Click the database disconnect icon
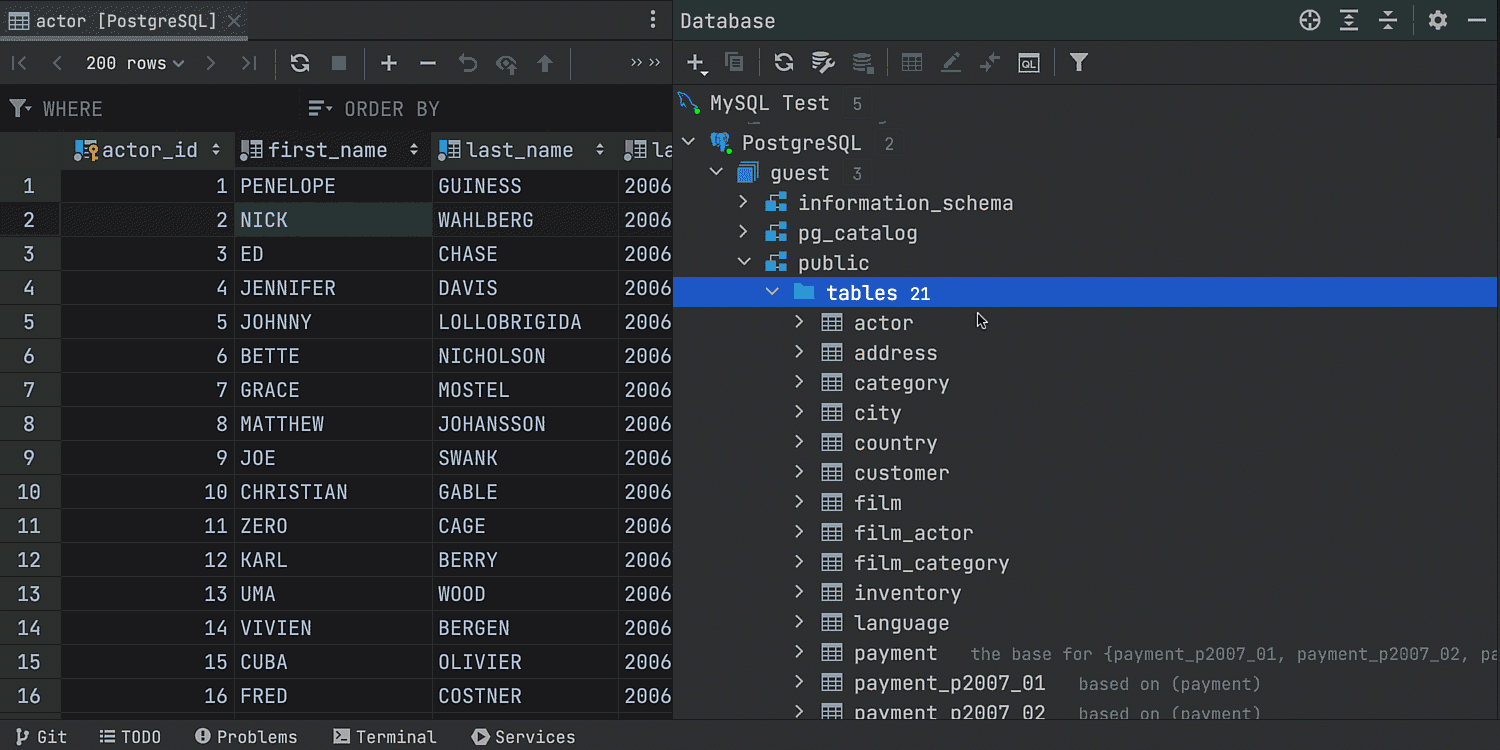The height and width of the screenshot is (750, 1500). point(862,62)
